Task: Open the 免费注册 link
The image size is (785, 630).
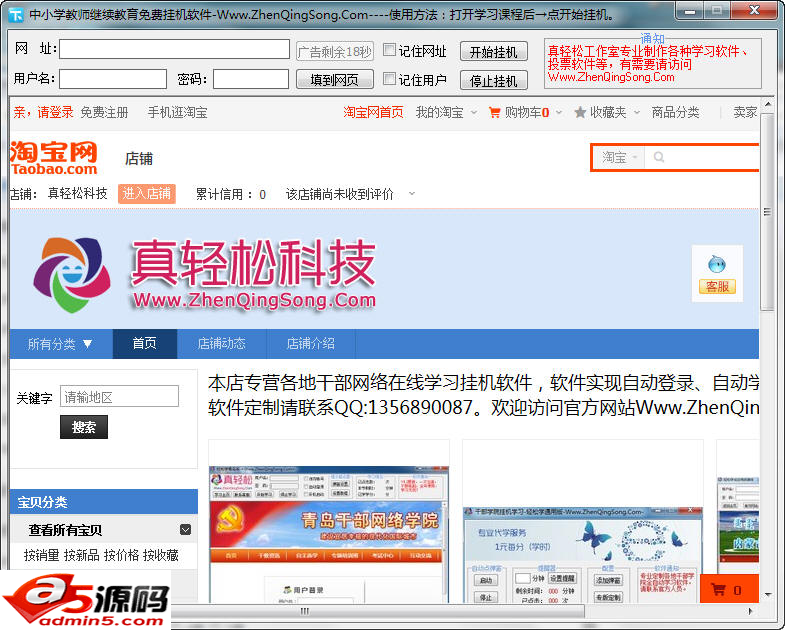Action: tap(104, 113)
